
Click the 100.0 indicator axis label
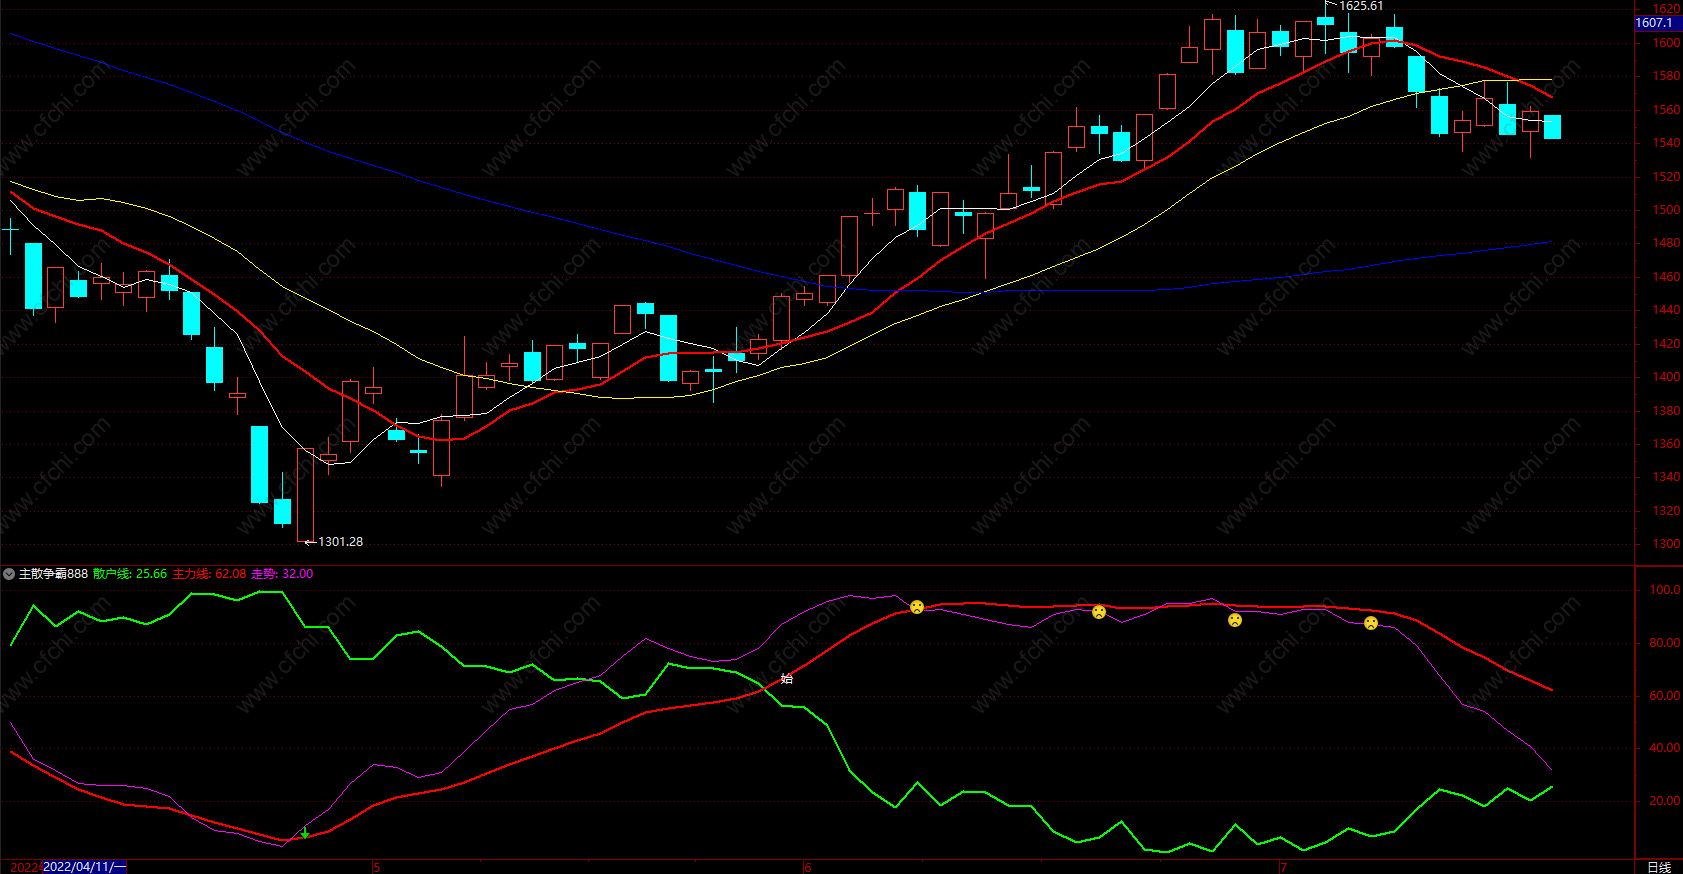tap(1665, 590)
